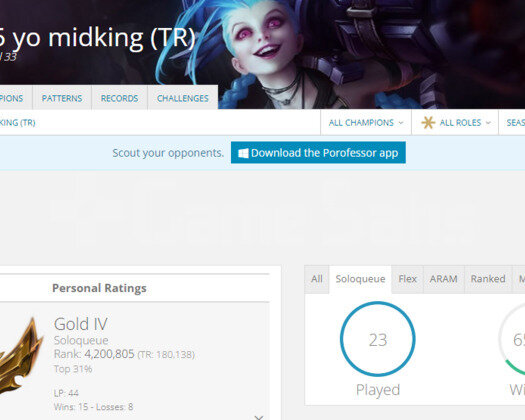525x420 pixels.
Task: Click Download the Porofessor app button
Action: pos(318,153)
